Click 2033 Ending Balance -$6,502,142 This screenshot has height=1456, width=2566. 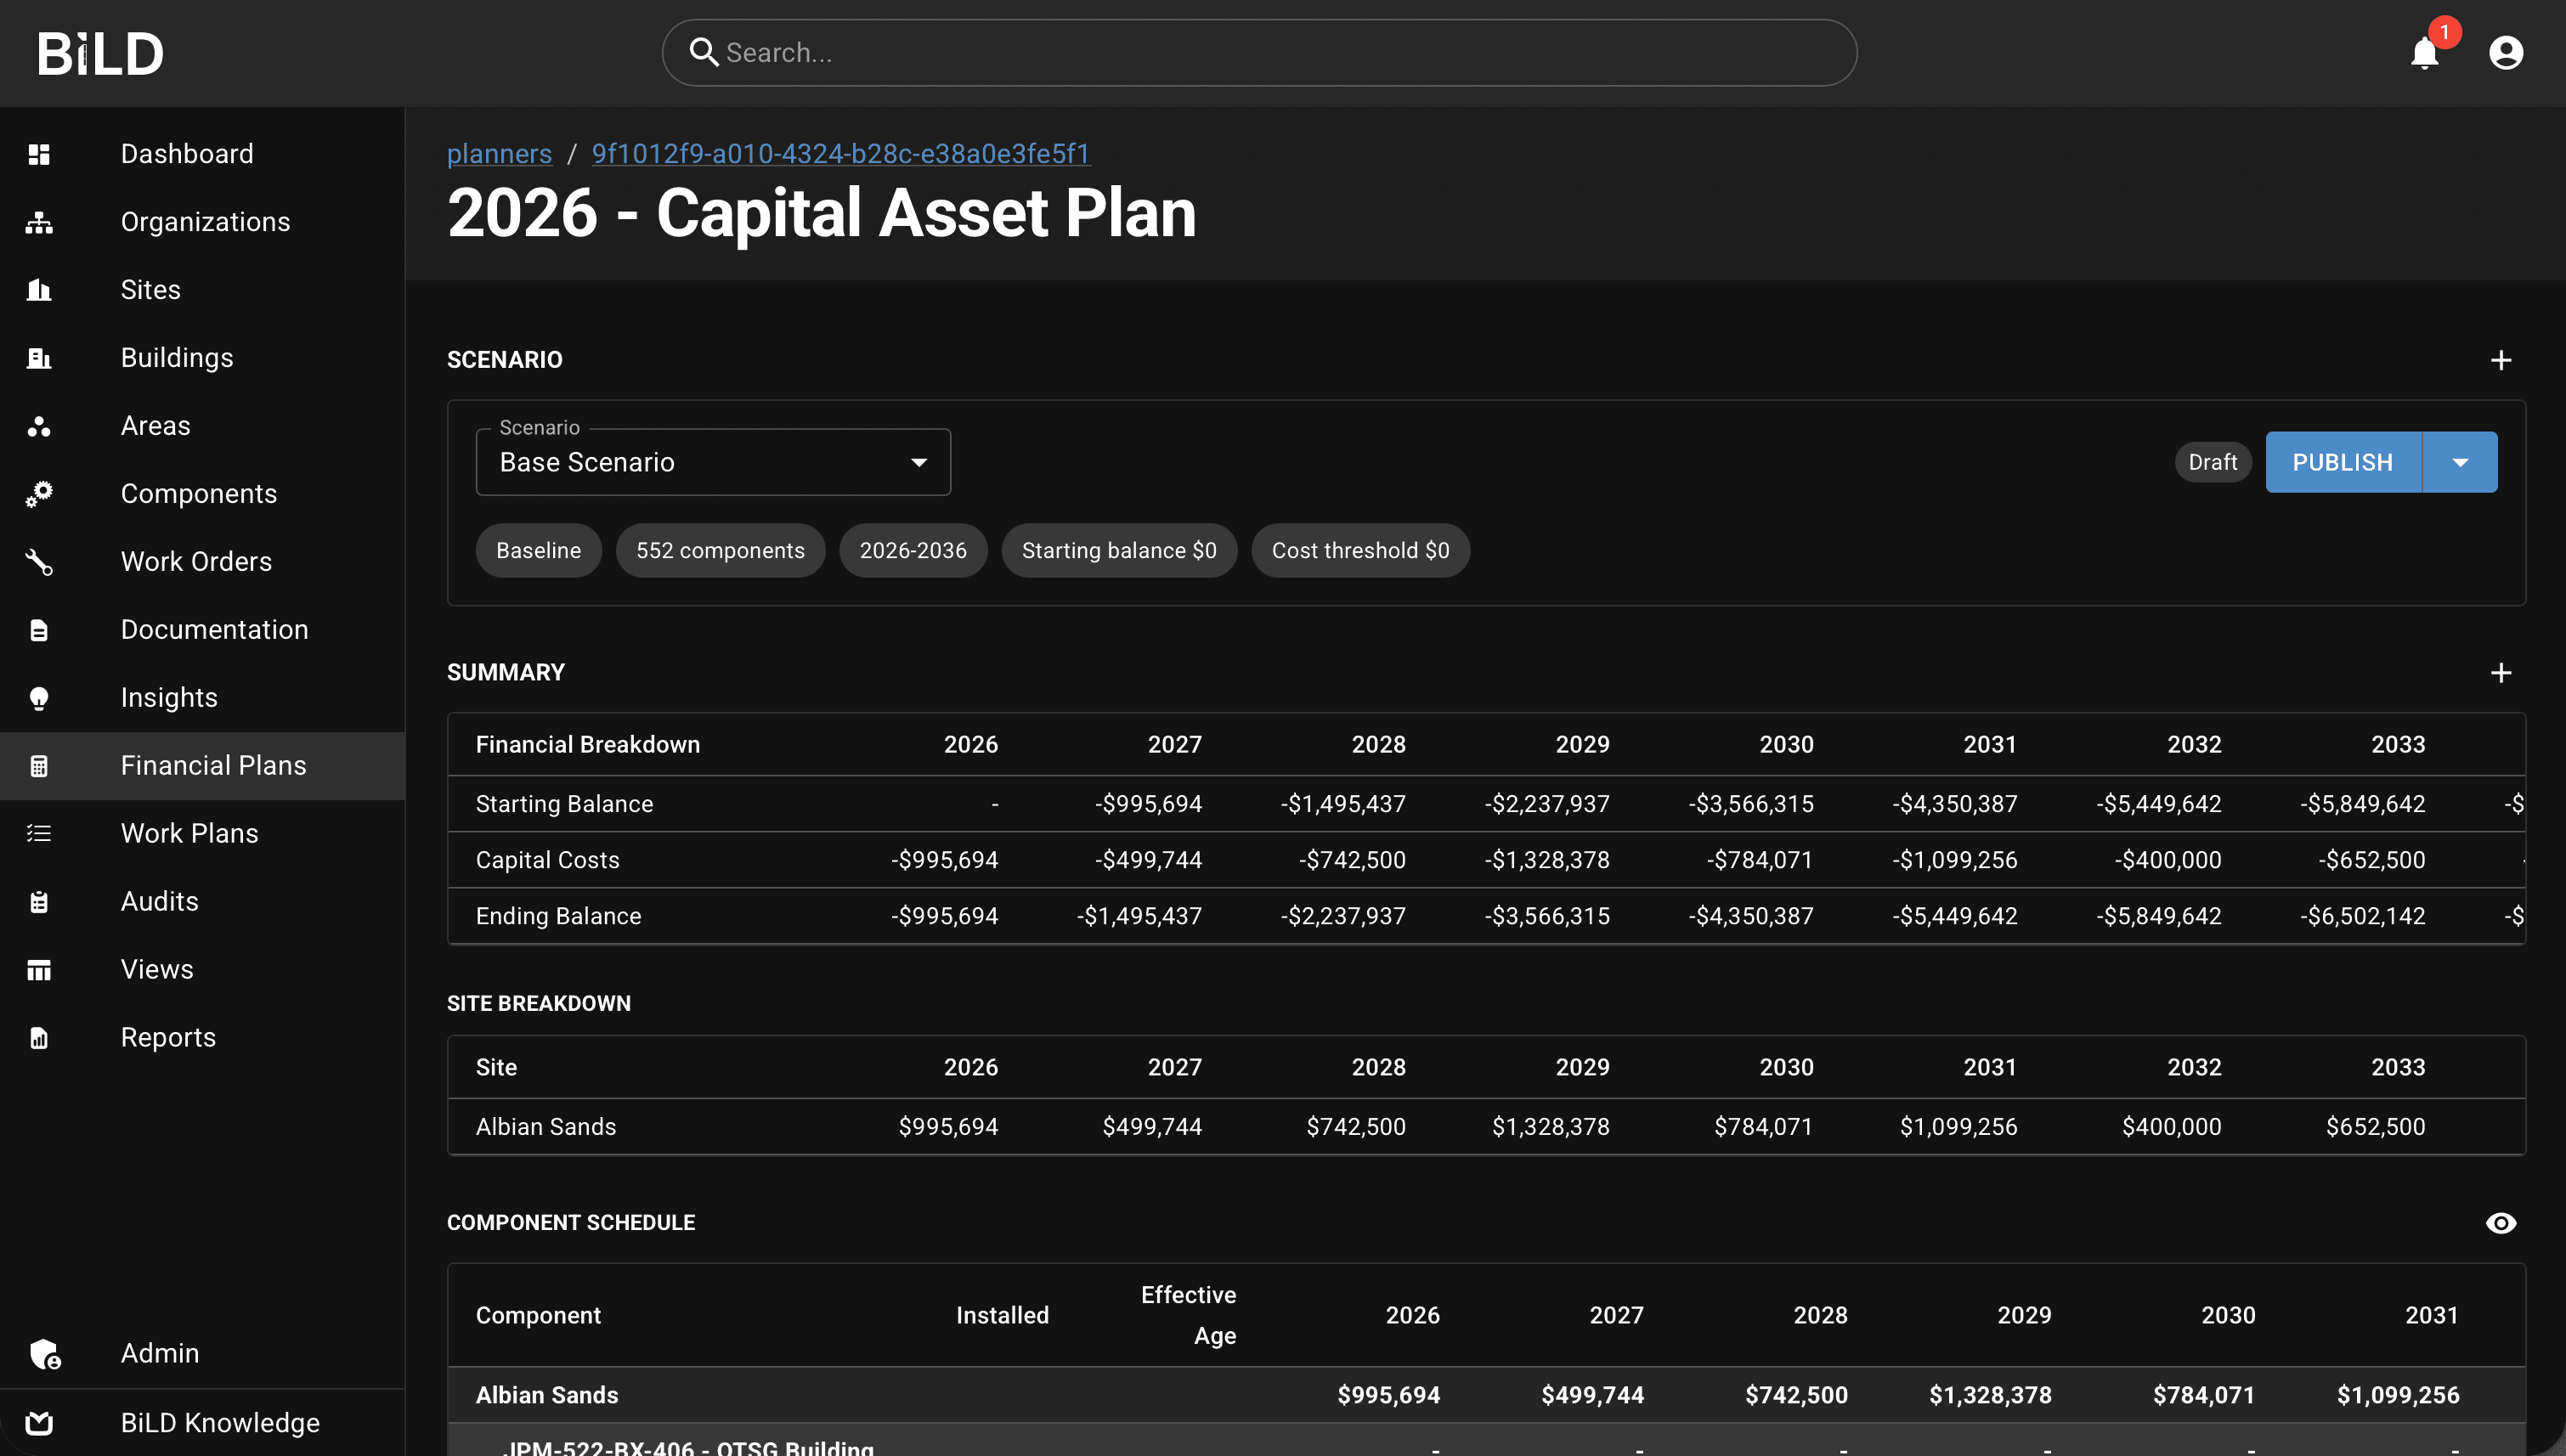pyautogui.click(x=2362, y=916)
